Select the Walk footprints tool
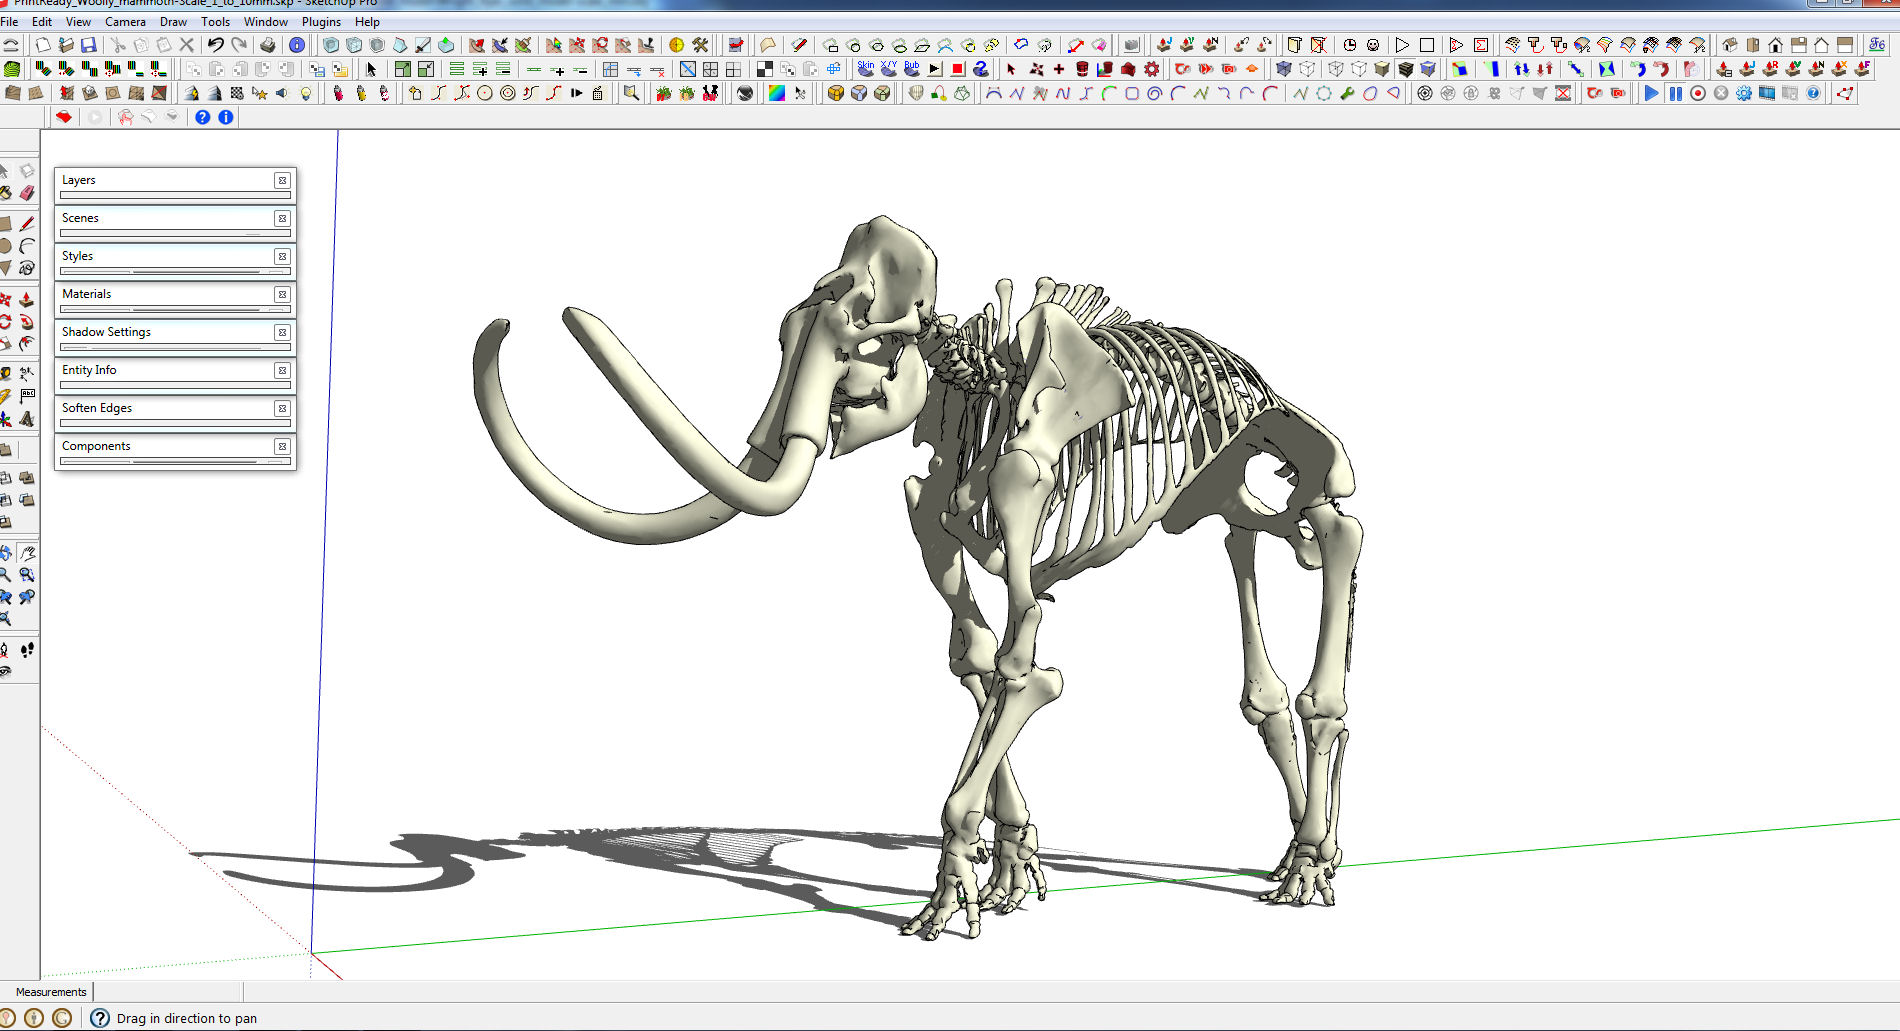The image size is (1900, 1031). [x=27, y=650]
